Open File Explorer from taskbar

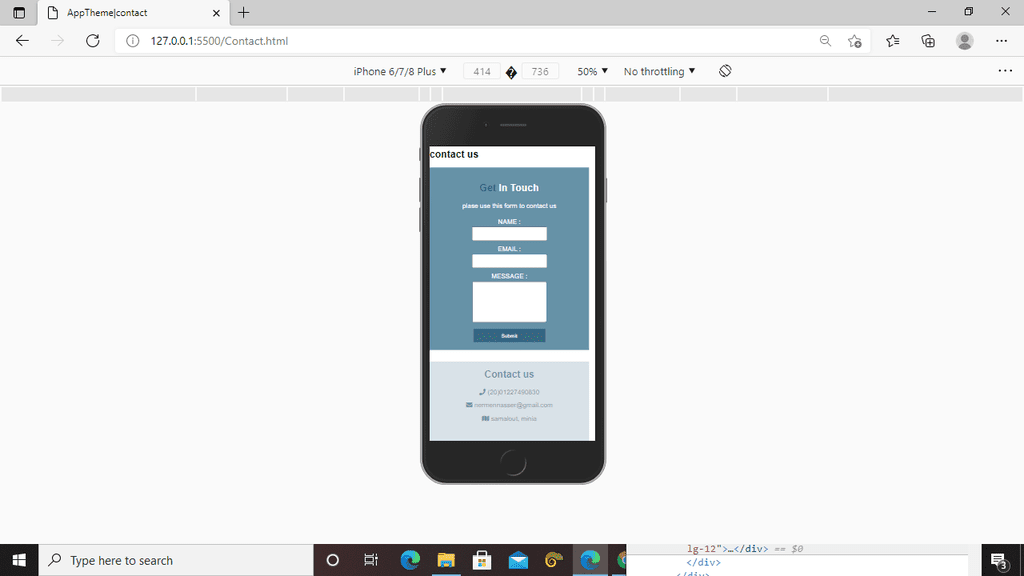pos(446,560)
